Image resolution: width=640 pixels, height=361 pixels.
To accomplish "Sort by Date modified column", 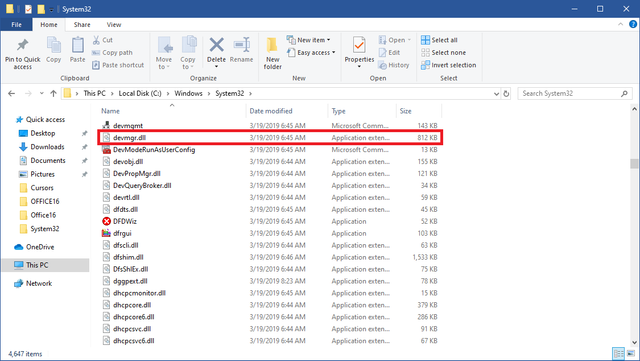I will pyautogui.click(x=271, y=111).
